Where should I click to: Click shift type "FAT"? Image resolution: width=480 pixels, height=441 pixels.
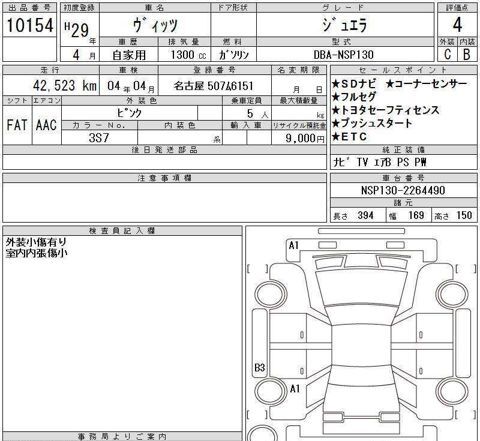point(17,125)
